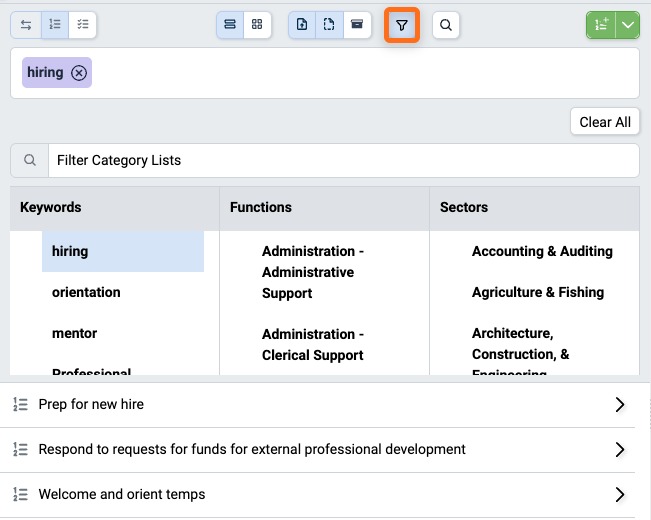Click list icon beside Respond to requests
The width and height of the screenshot is (651, 520).
[20, 450]
